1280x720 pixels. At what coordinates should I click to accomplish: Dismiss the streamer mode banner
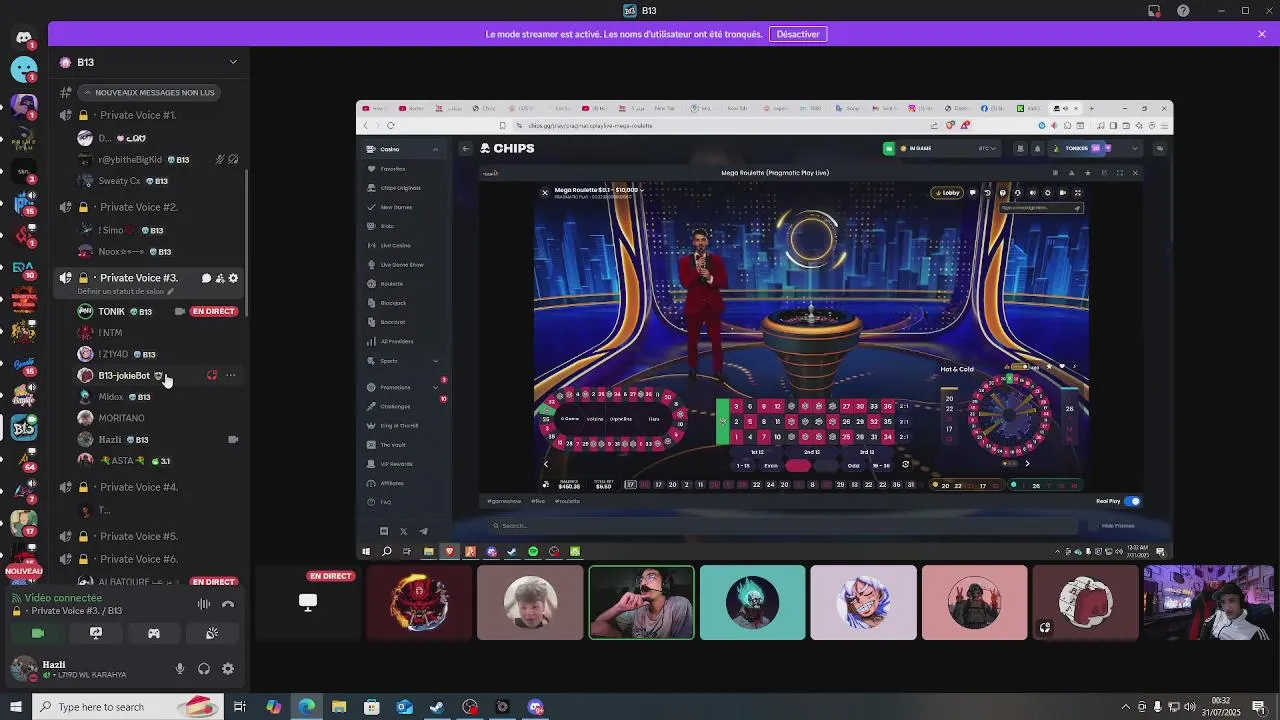point(1262,34)
